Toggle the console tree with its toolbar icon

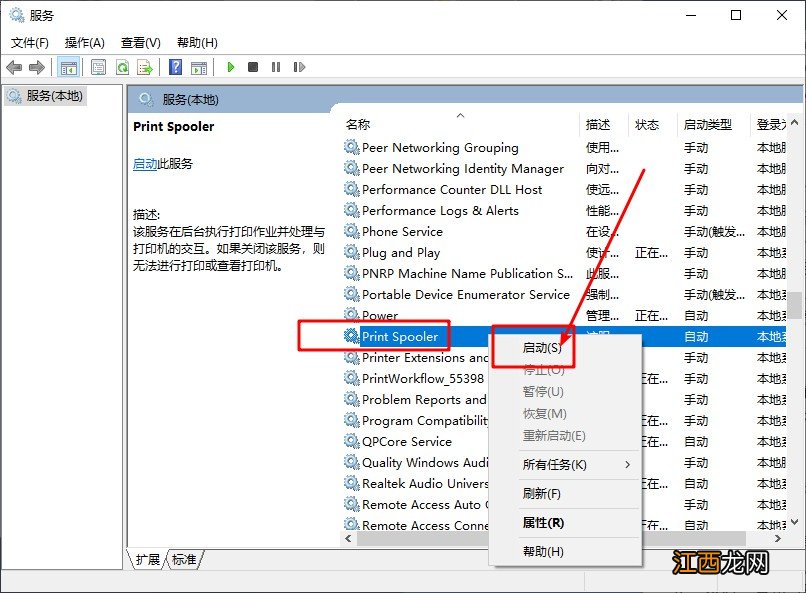(x=68, y=67)
